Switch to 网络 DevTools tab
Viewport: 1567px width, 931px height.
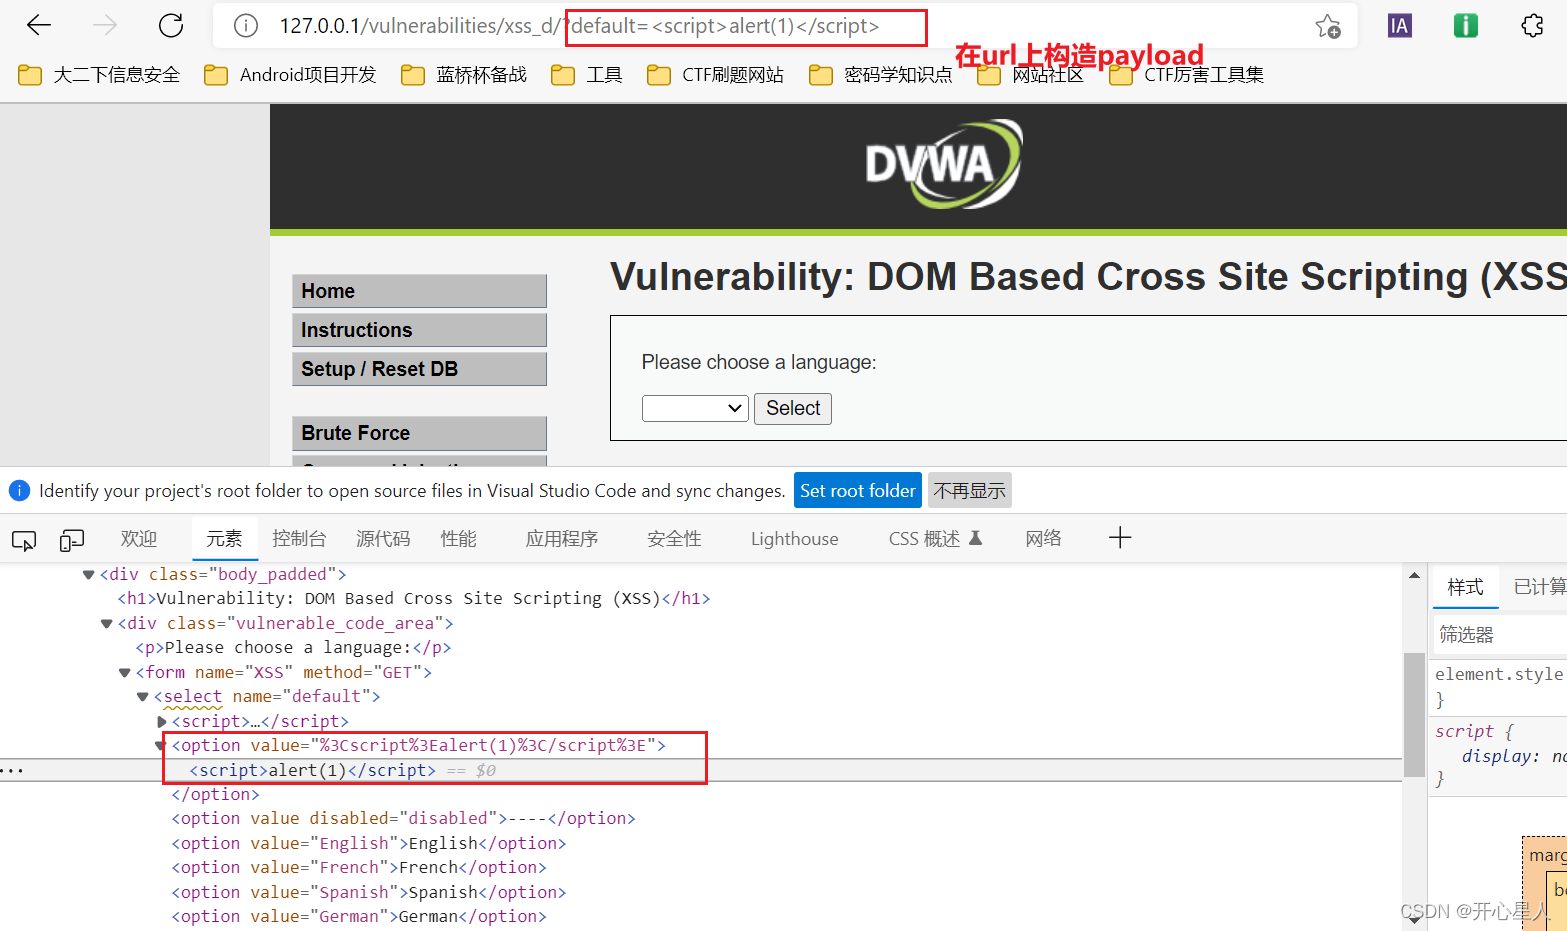[x=1043, y=539]
